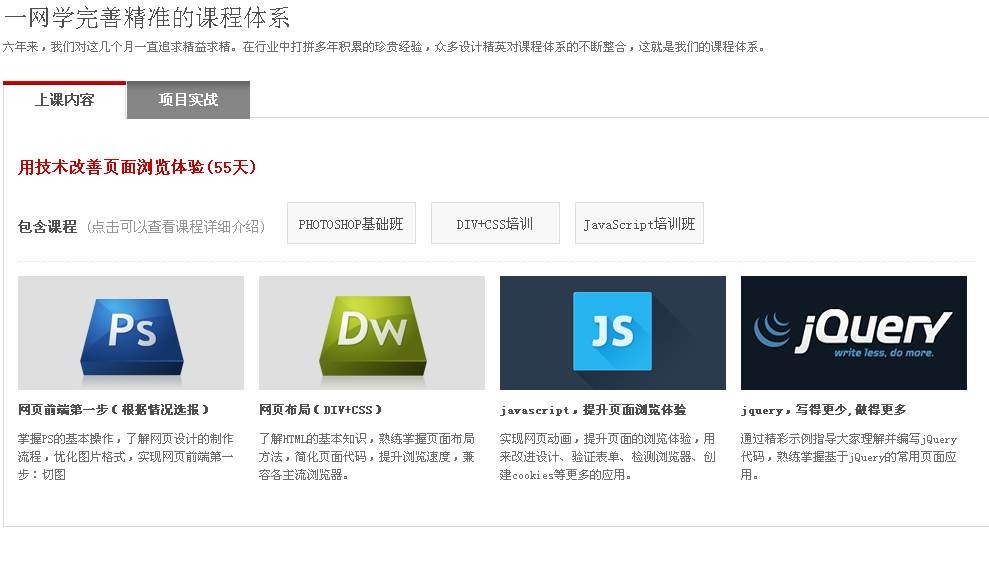This screenshot has width=989, height=566.
Task: Click the description starting with 掌握PS的基本操作
Action: tap(126, 456)
